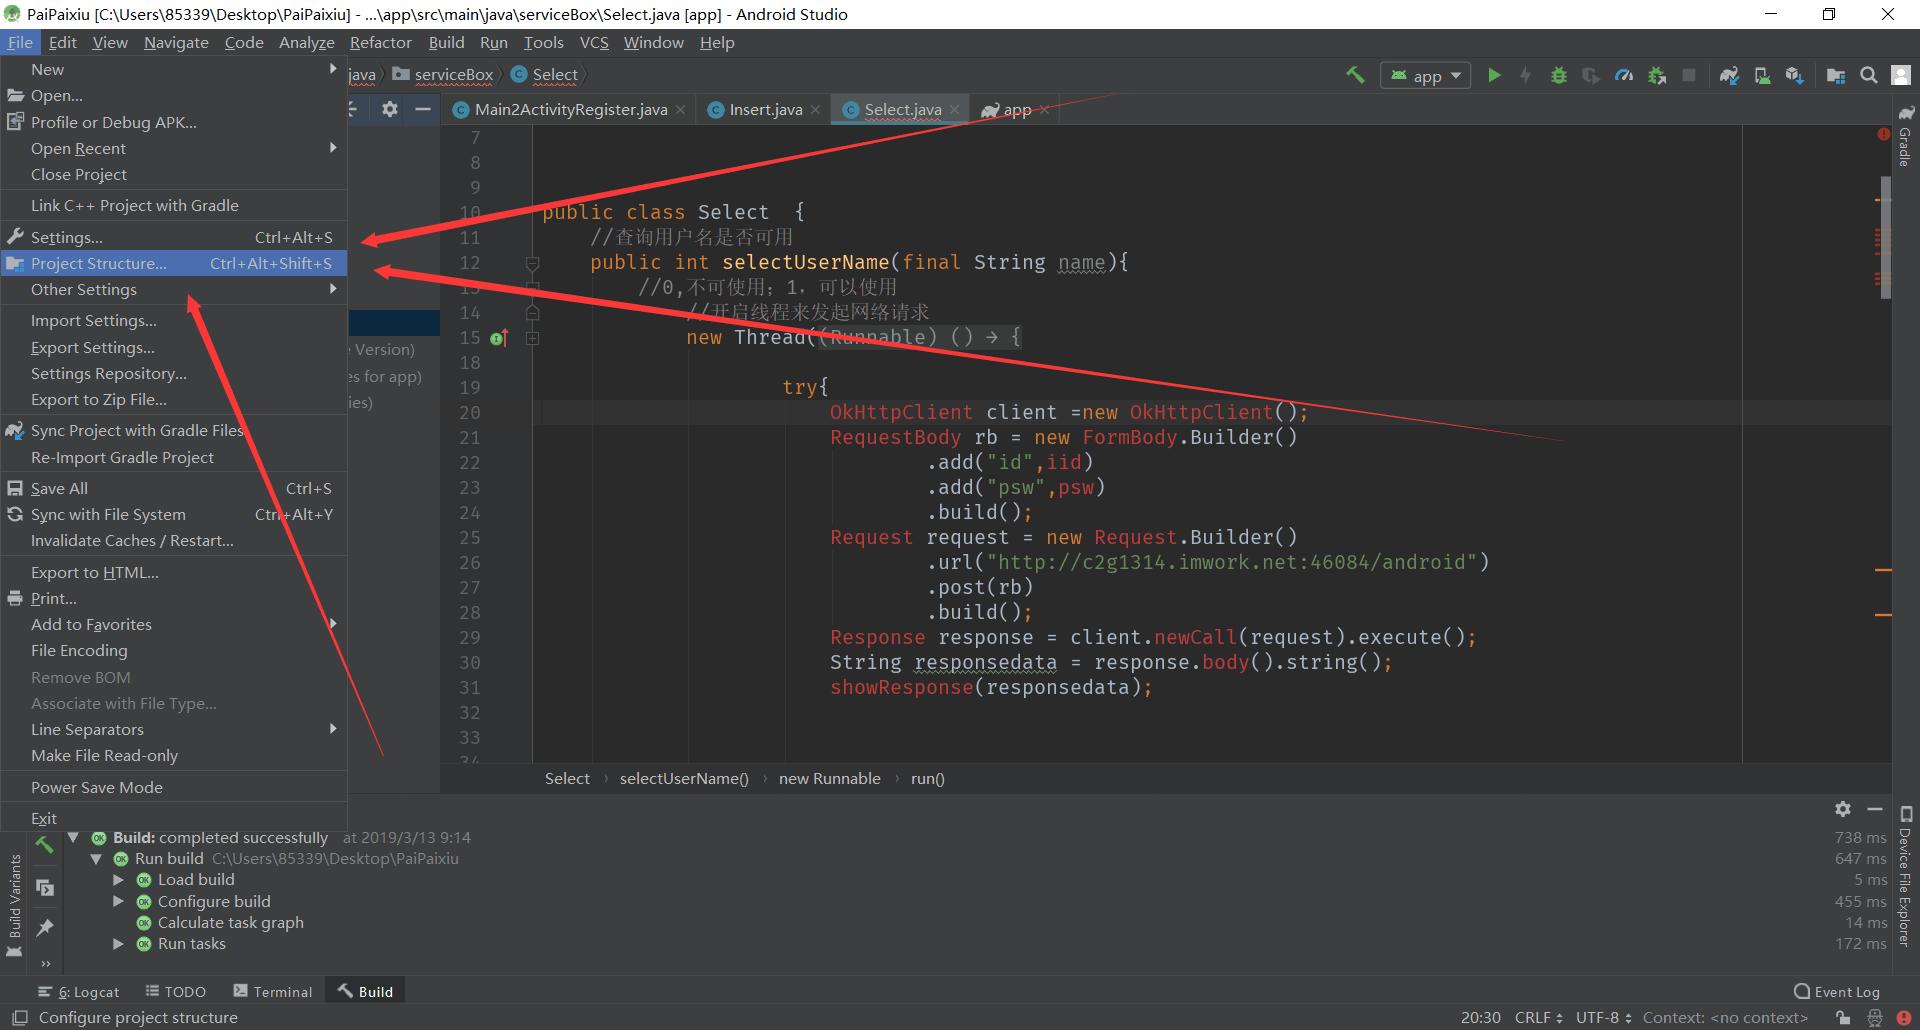The width and height of the screenshot is (1920, 1030).
Task: Open the Event Log
Action: pos(1837,992)
